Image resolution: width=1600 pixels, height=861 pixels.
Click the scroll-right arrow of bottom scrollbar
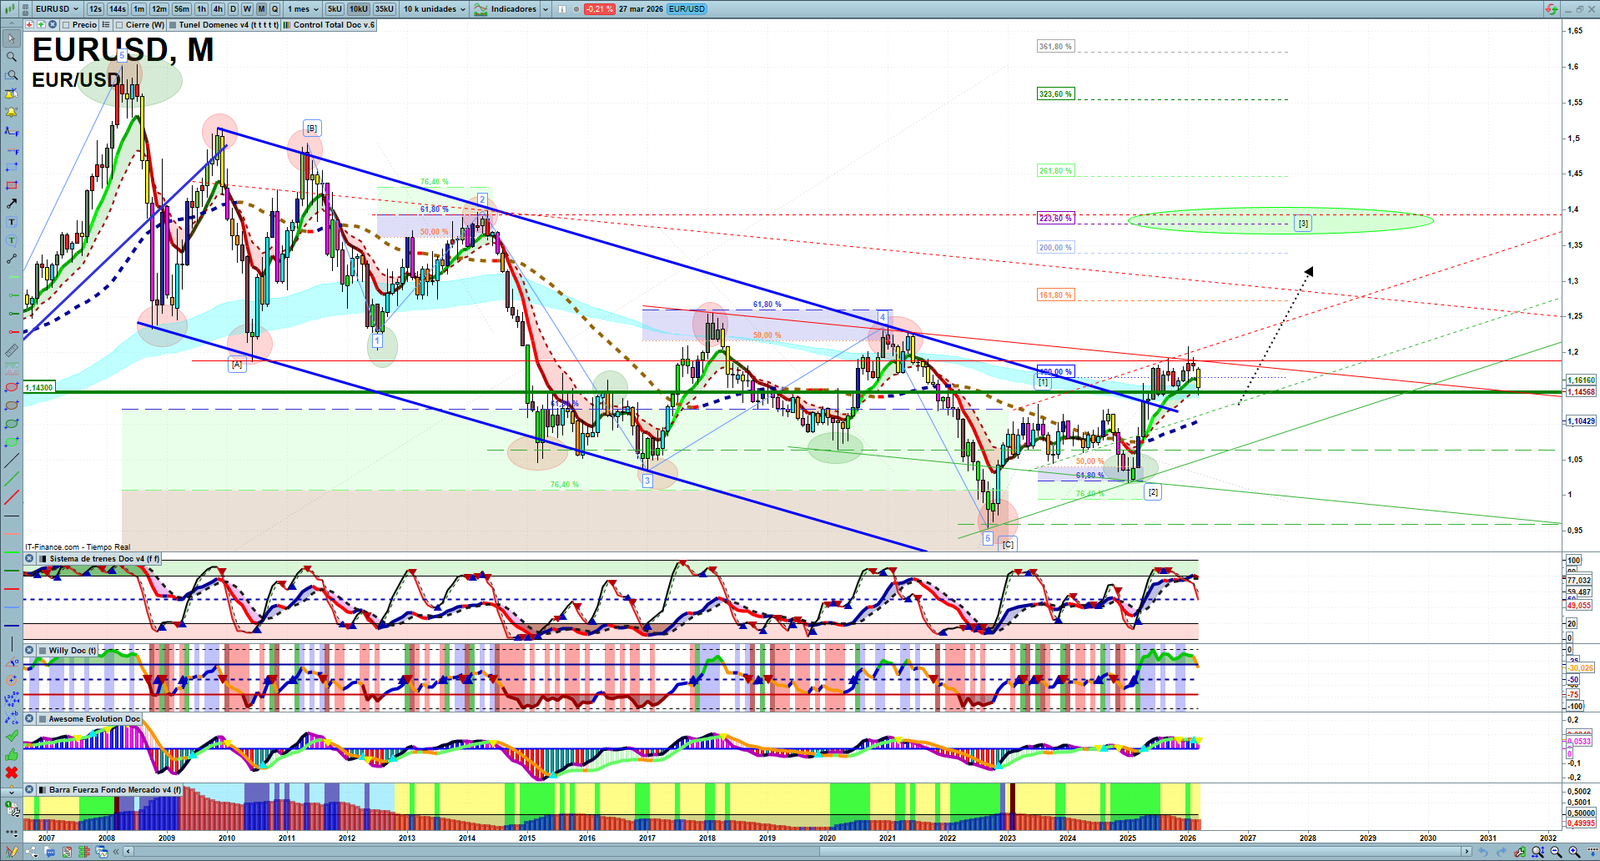click(1467, 852)
